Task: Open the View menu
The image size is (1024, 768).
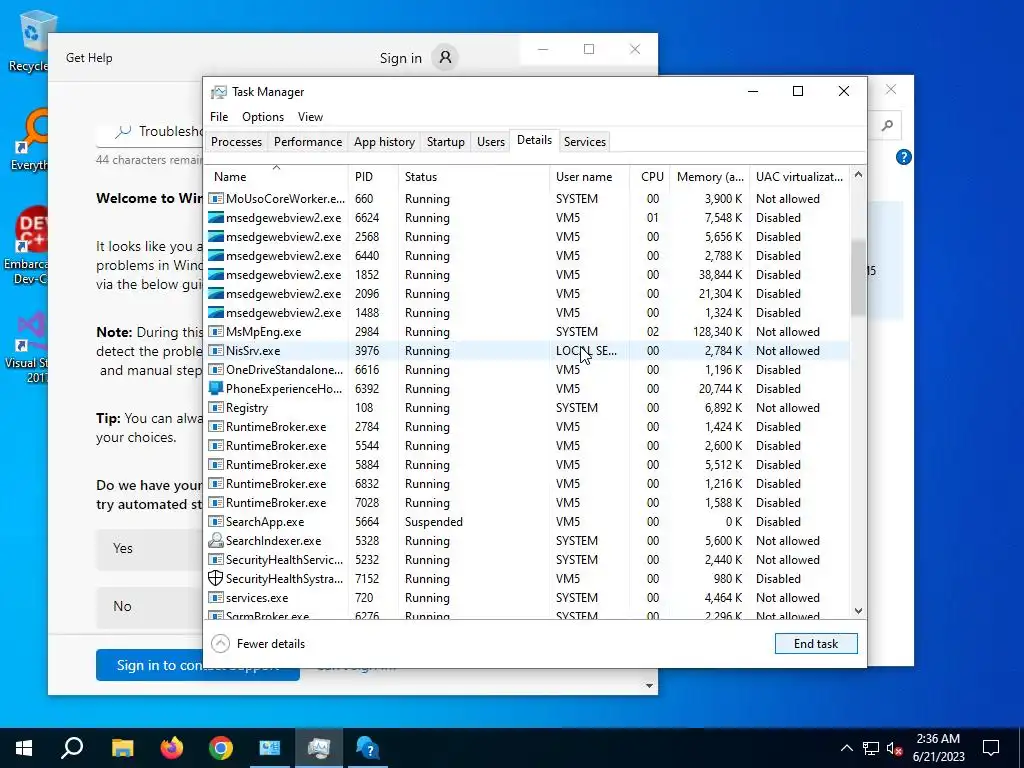Action: coord(310,117)
